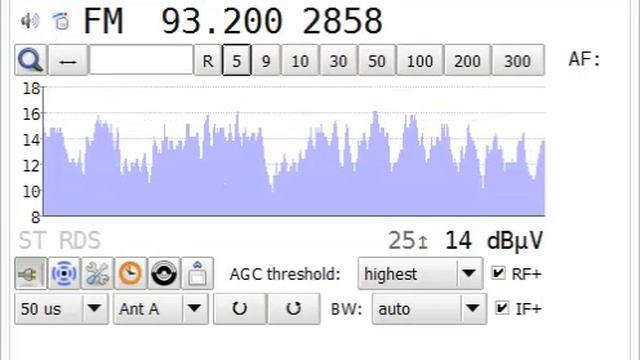Select the 5 step button

tap(237, 60)
